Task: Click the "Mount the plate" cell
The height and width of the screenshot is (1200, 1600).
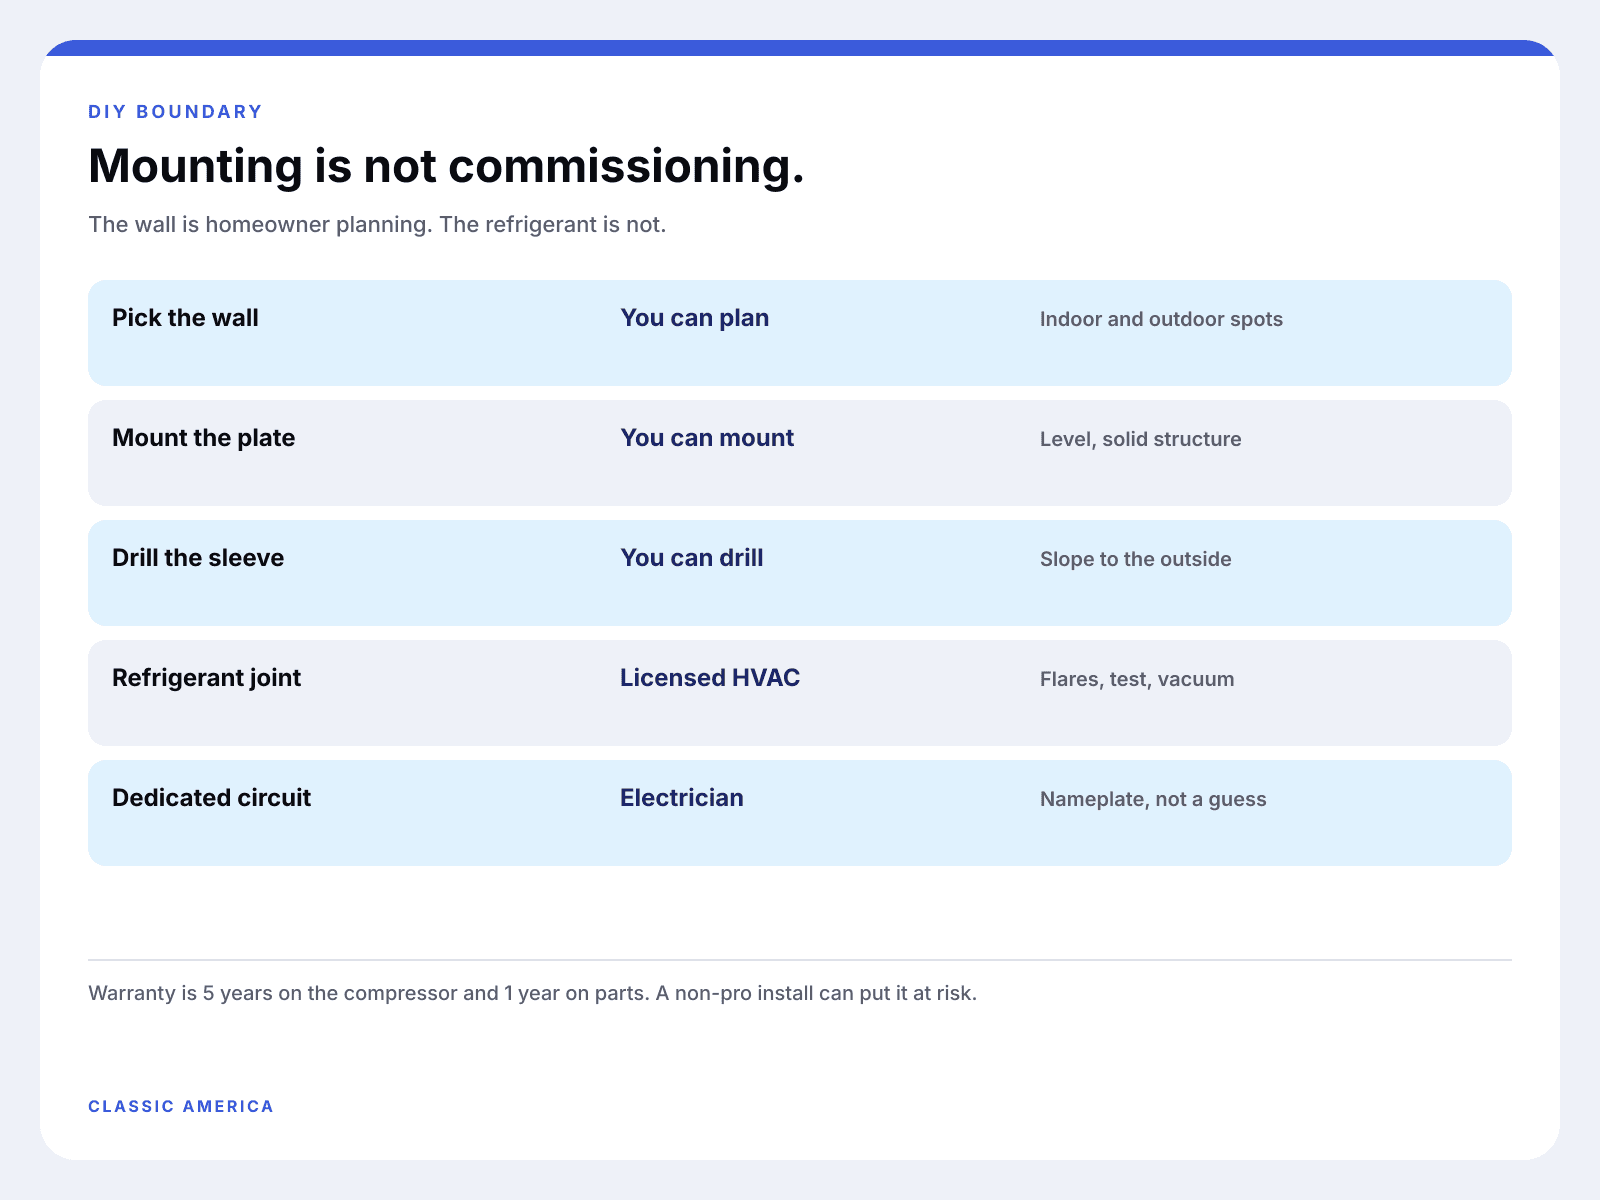Action: tap(203, 438)
